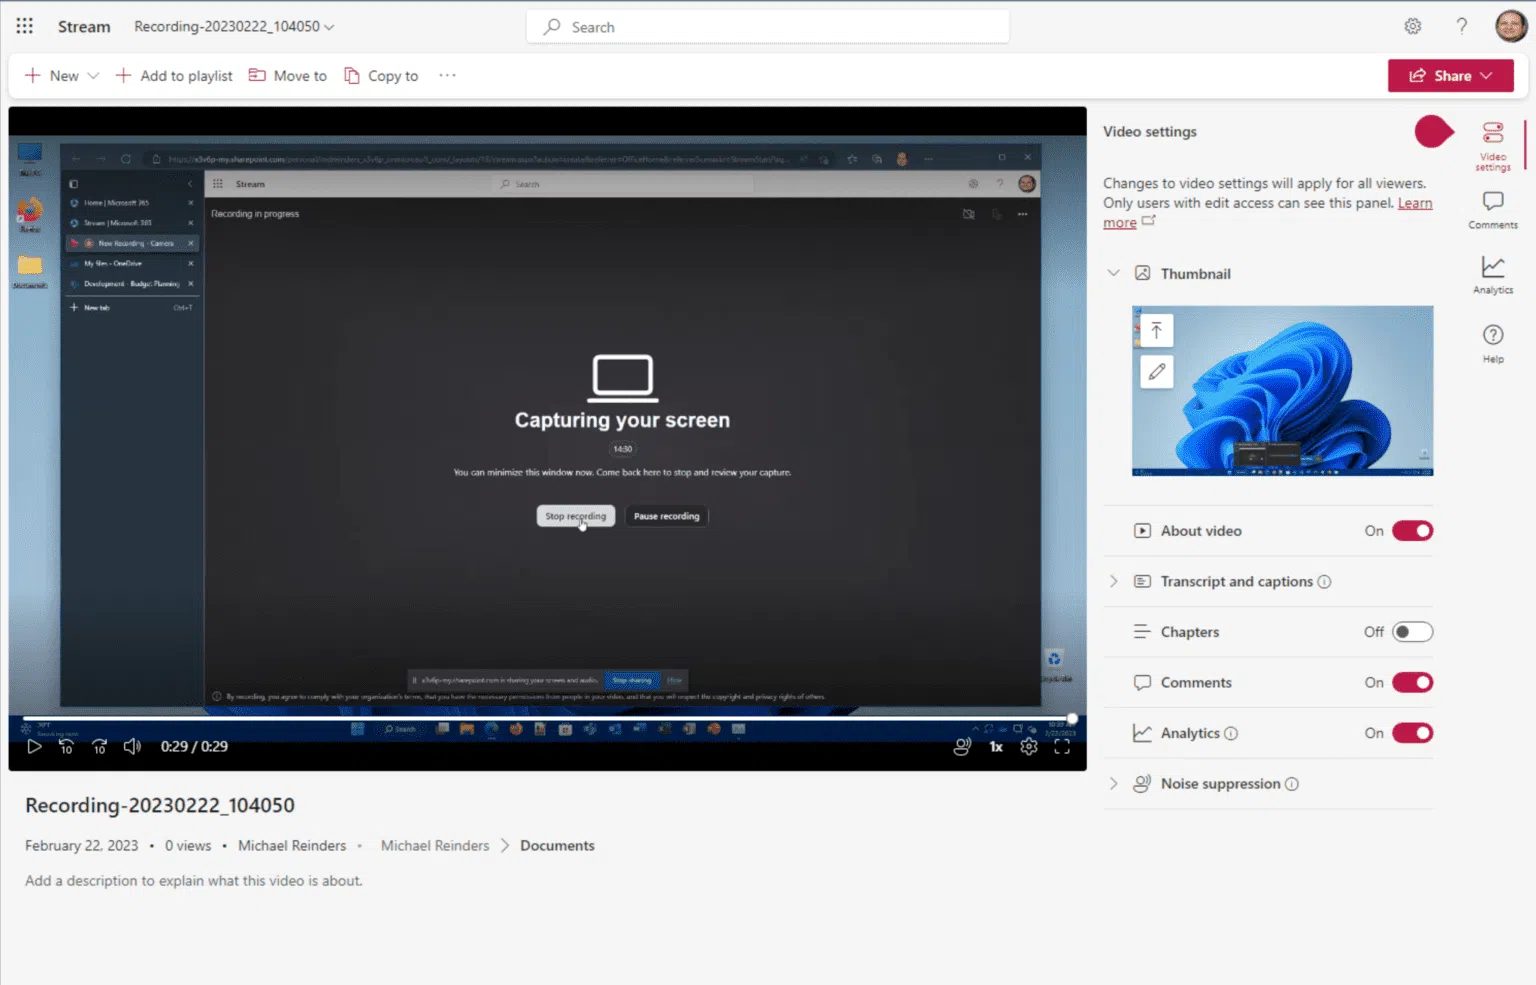Open the Learn more link

pyautogui.click(x=1414, y=202)
